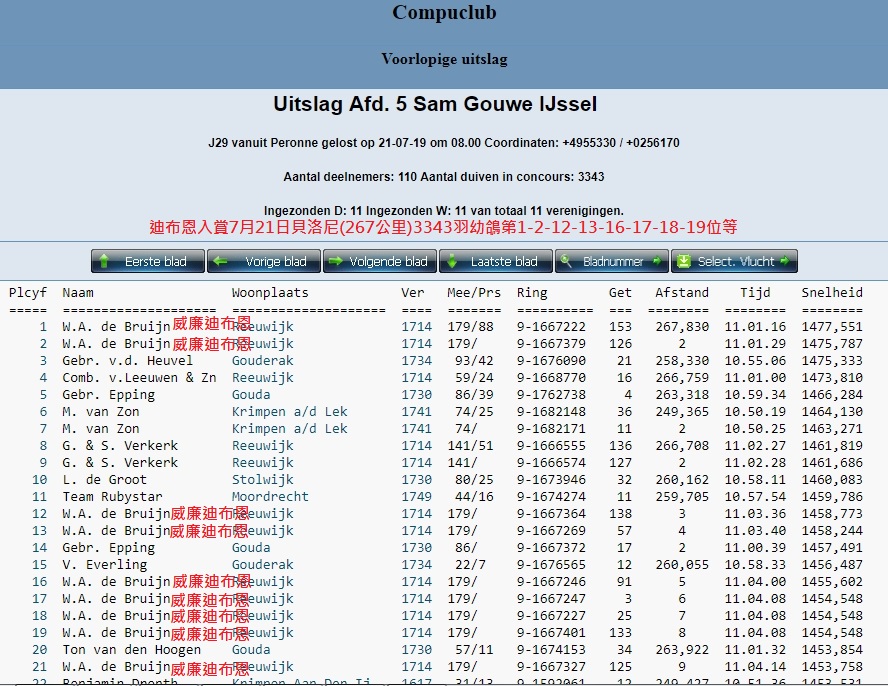Click distance value 260,055
Viewport: 888px width, 686px height.
point(682,565)
